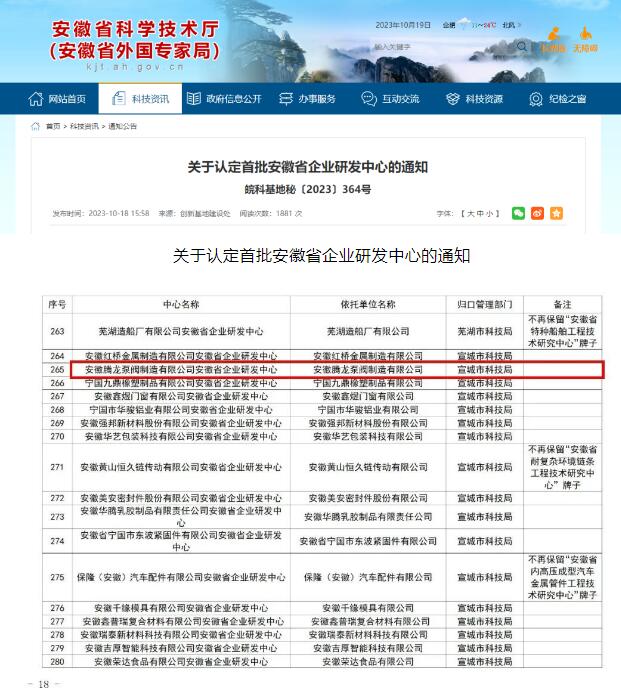Open 网站首页 in navigation bar

(x=67, y=99)
